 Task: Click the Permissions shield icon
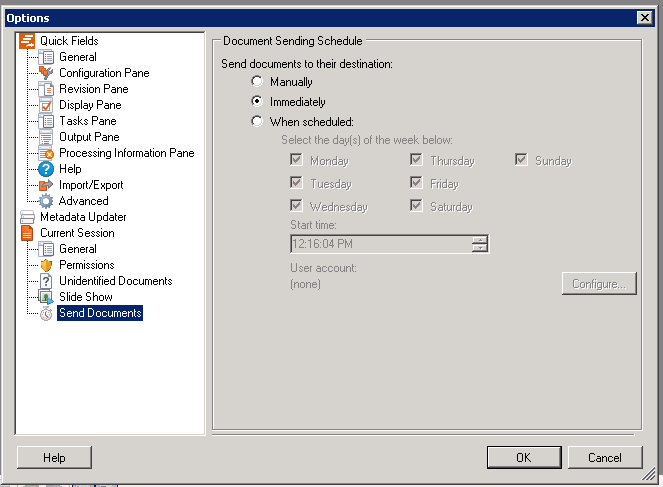click(46, 265)
